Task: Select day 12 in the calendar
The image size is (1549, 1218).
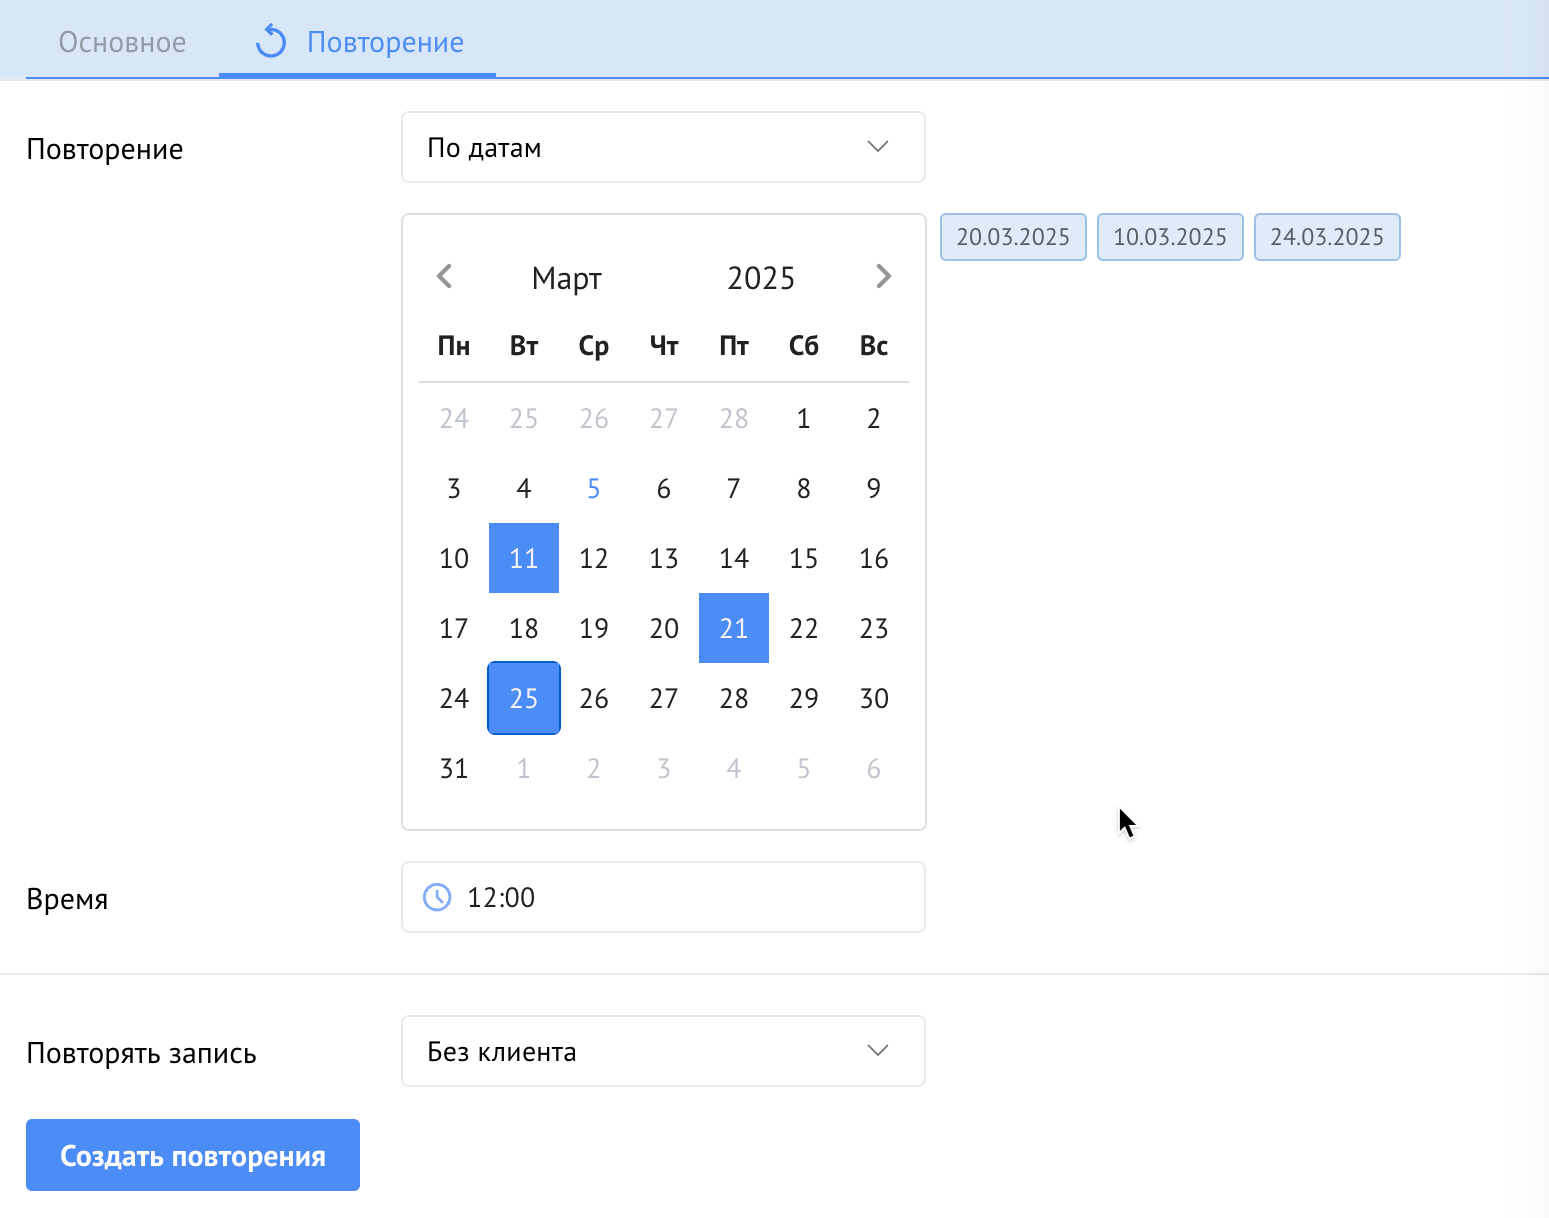Action: click(594, 558)
